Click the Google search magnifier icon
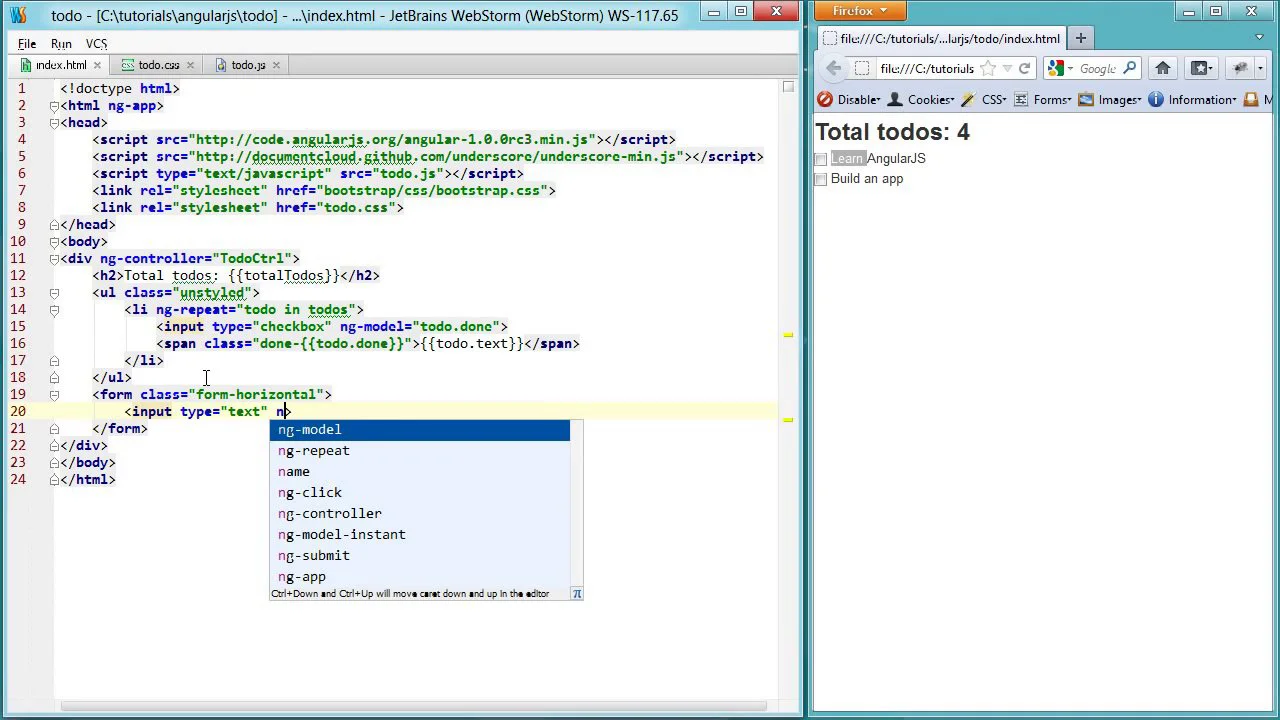Viewport: 1280px width, 720px height. [1130, 68]
